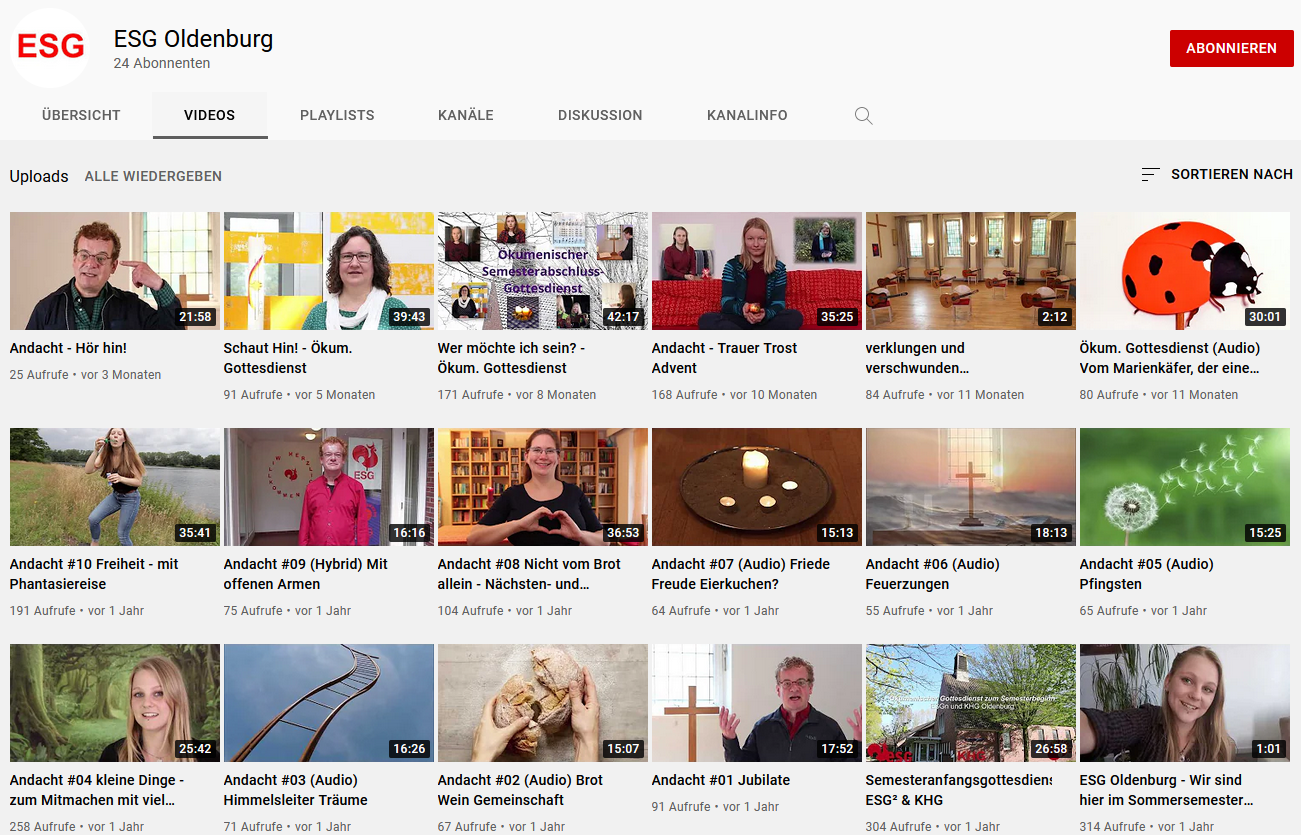Select the Videos tab
Image resolution: width=1301 pixels, height=835 pixels.
(210, 115)
